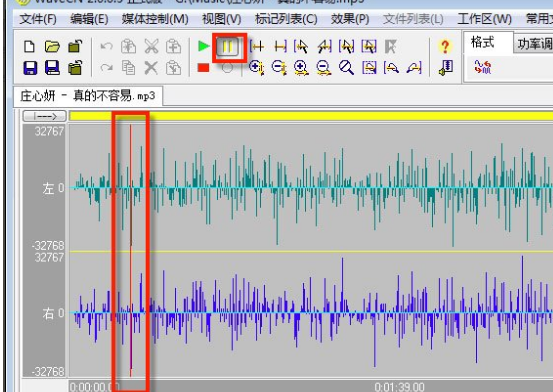Open the 标记列表(C) menu
This screenshot has height=392, width=553.
tap(286, 19)
